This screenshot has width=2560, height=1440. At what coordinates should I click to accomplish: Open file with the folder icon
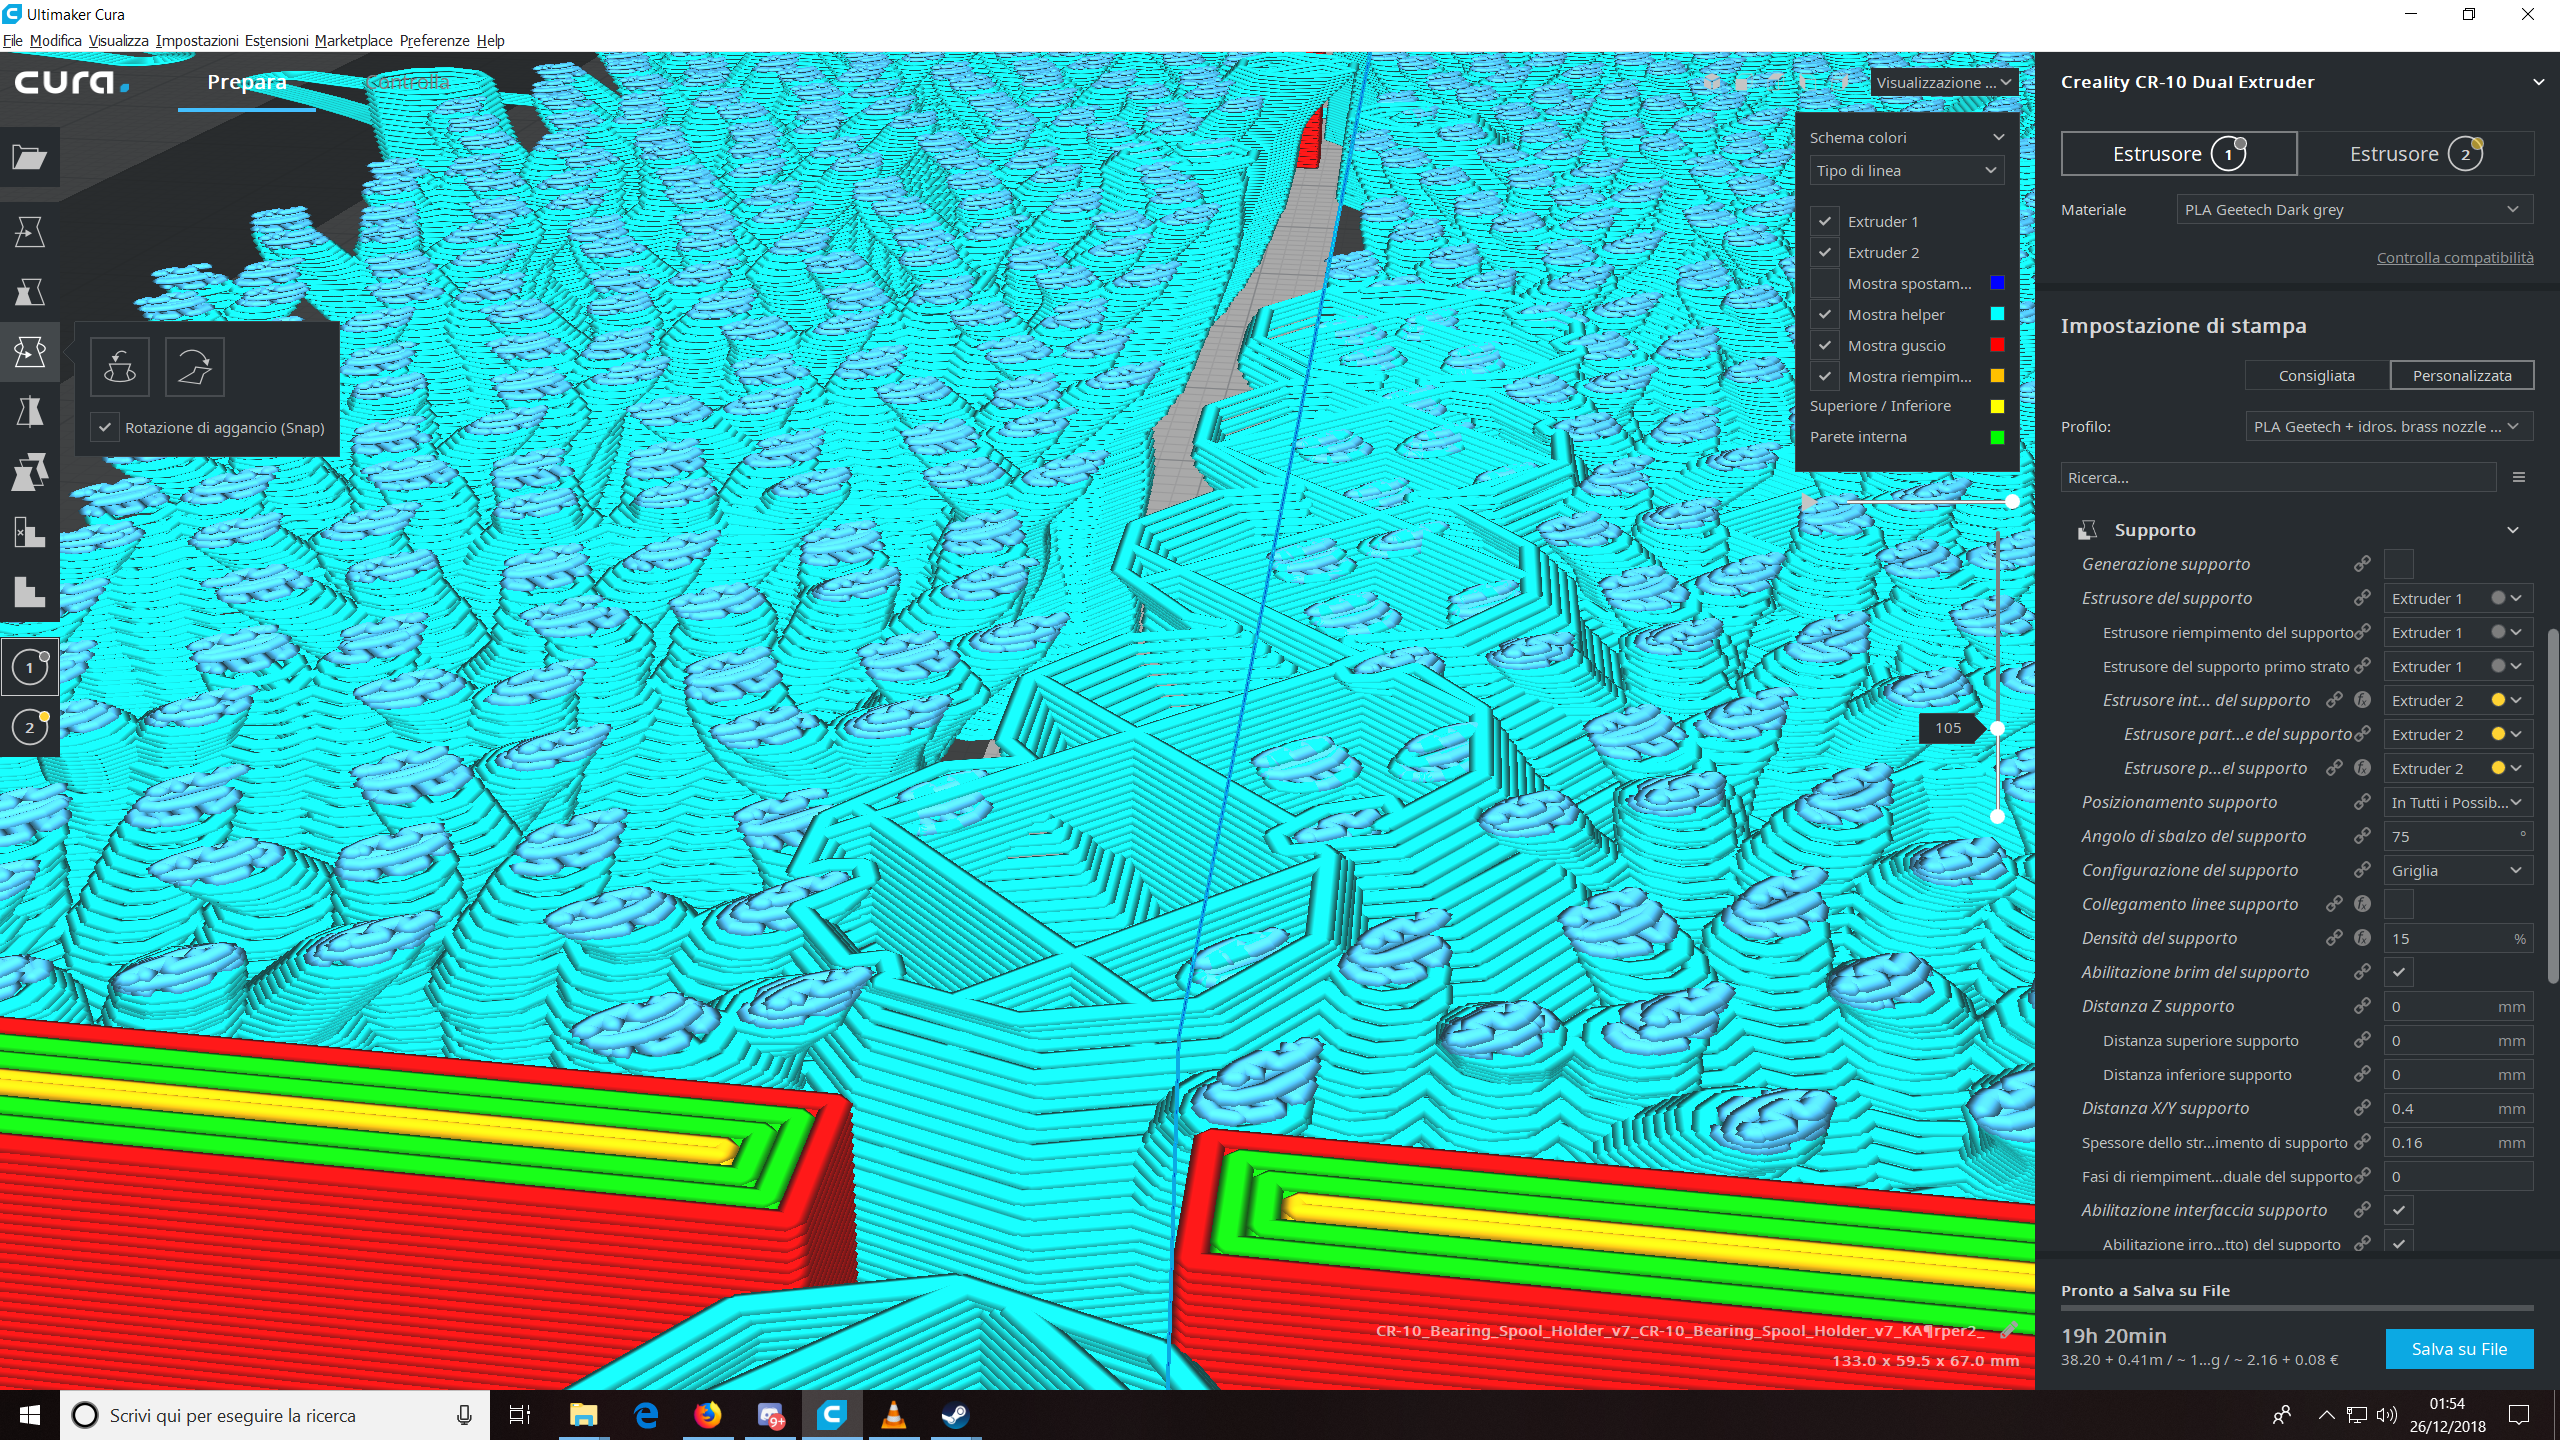(x=30, y=157)
